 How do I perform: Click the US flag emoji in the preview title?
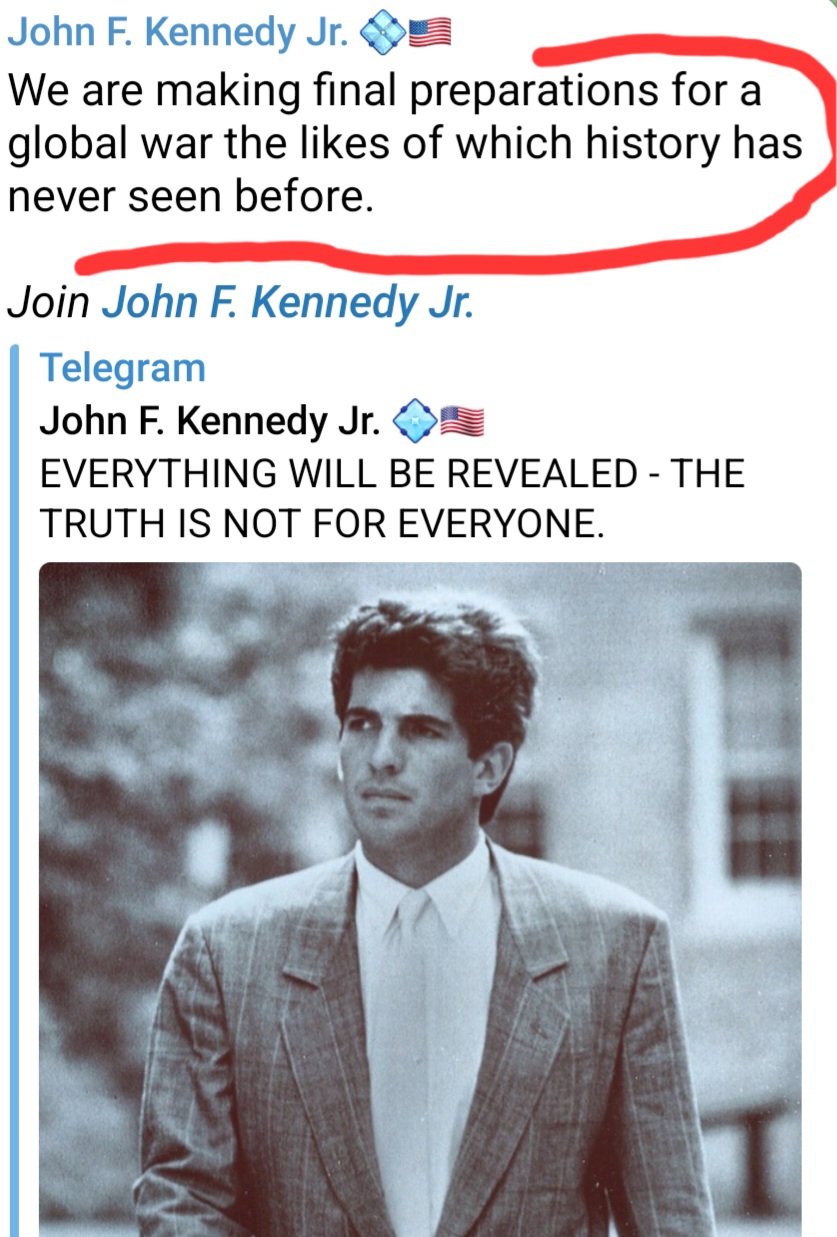point(462,422)
